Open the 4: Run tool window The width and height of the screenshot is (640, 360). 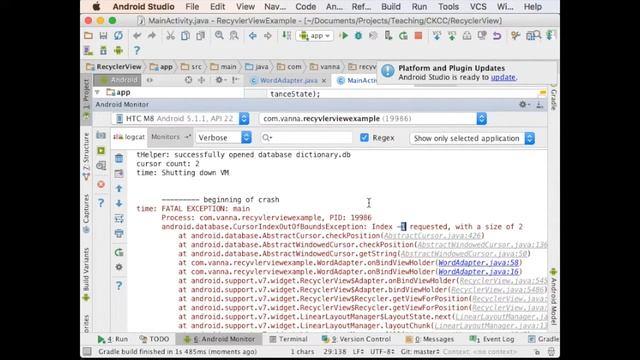tap(113, 339)
